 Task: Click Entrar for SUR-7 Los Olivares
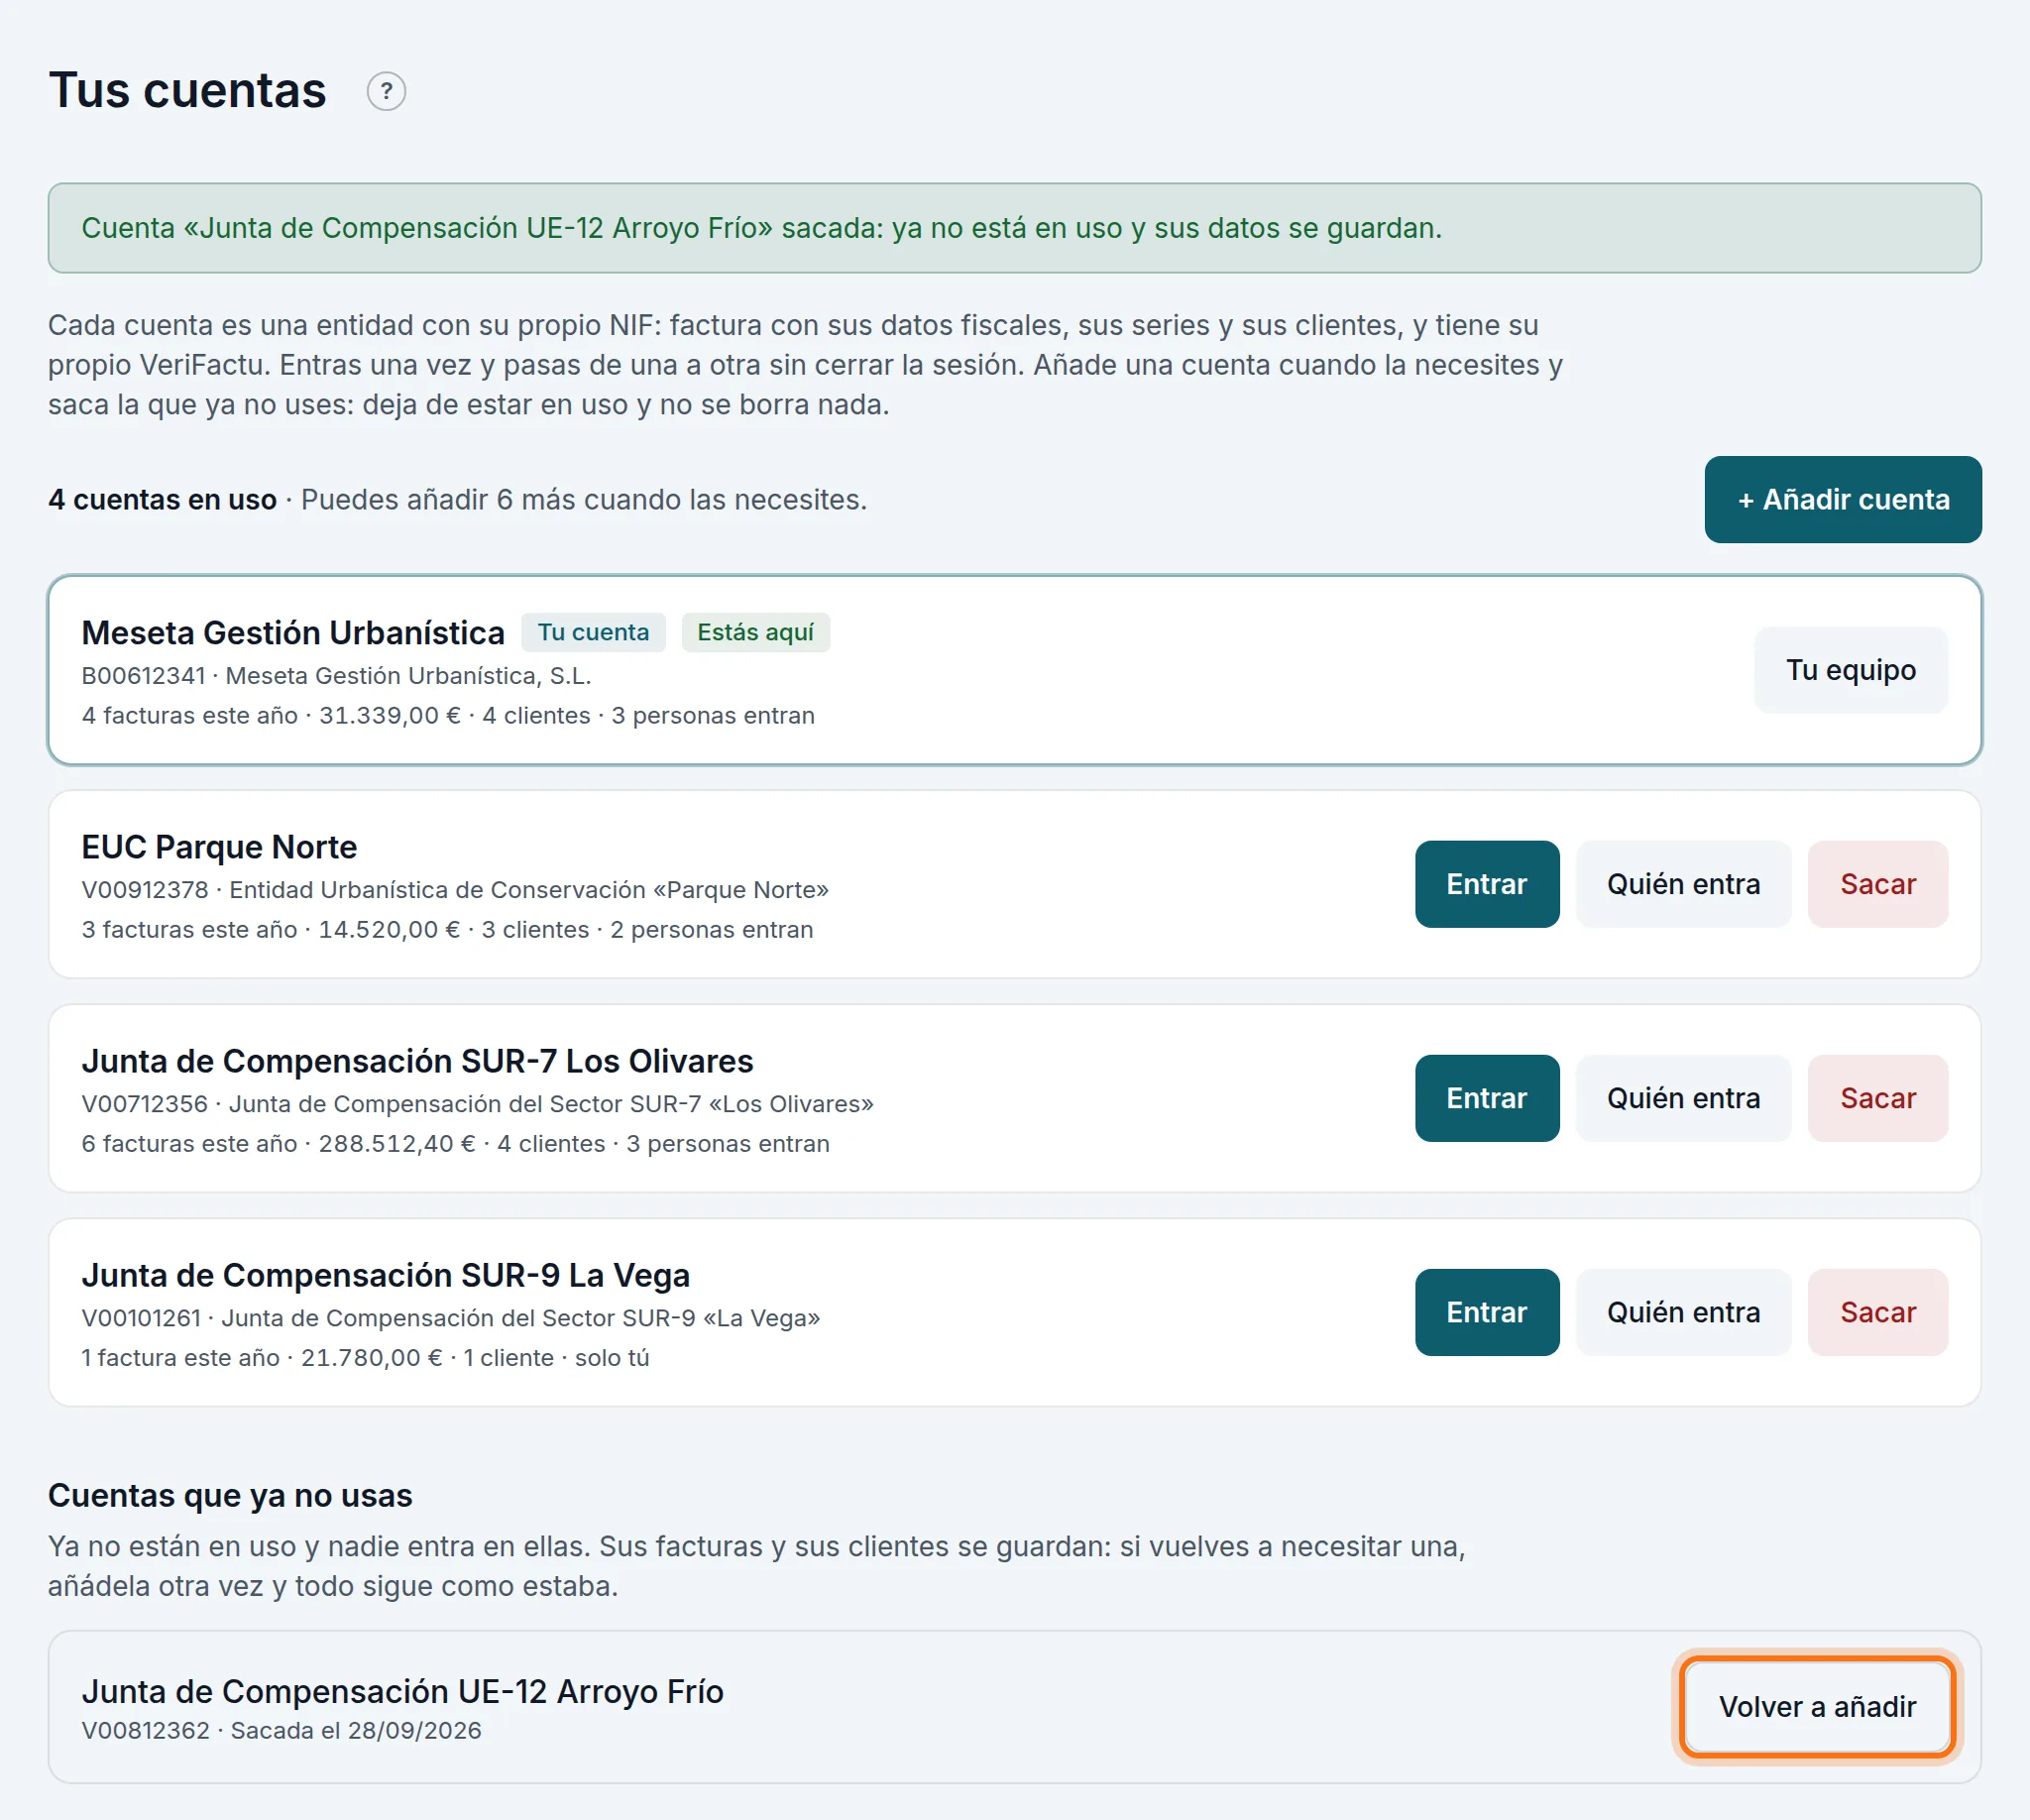1486,1098
